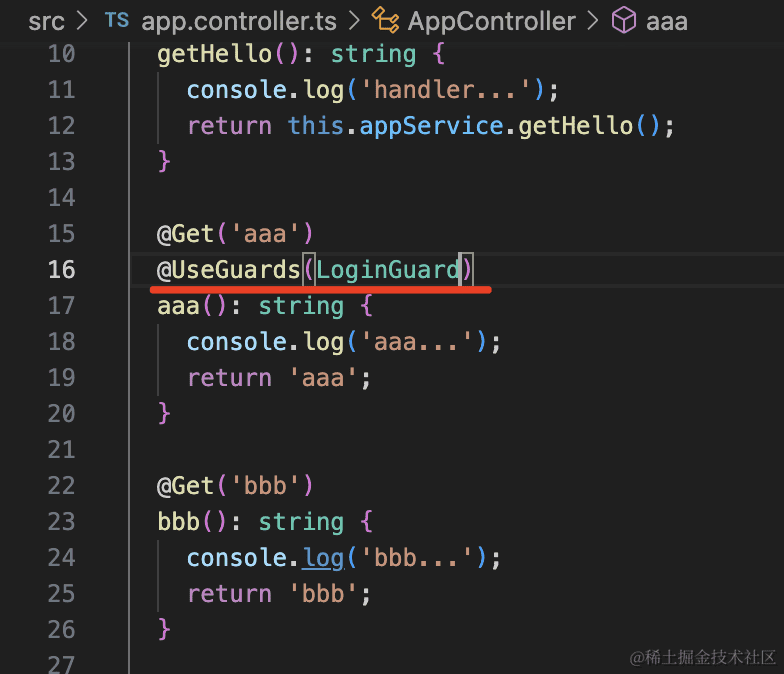Click the 'bbb' route string on line 22
The image size is (784, 674).
point(265,485)
